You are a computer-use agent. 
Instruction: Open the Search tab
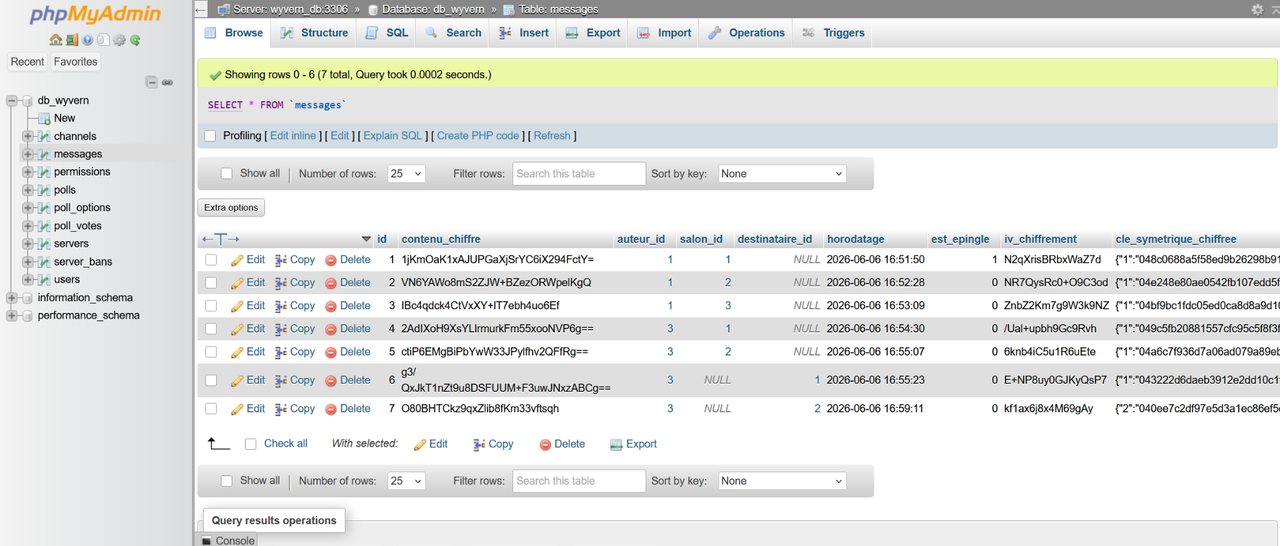coord(453,33)
